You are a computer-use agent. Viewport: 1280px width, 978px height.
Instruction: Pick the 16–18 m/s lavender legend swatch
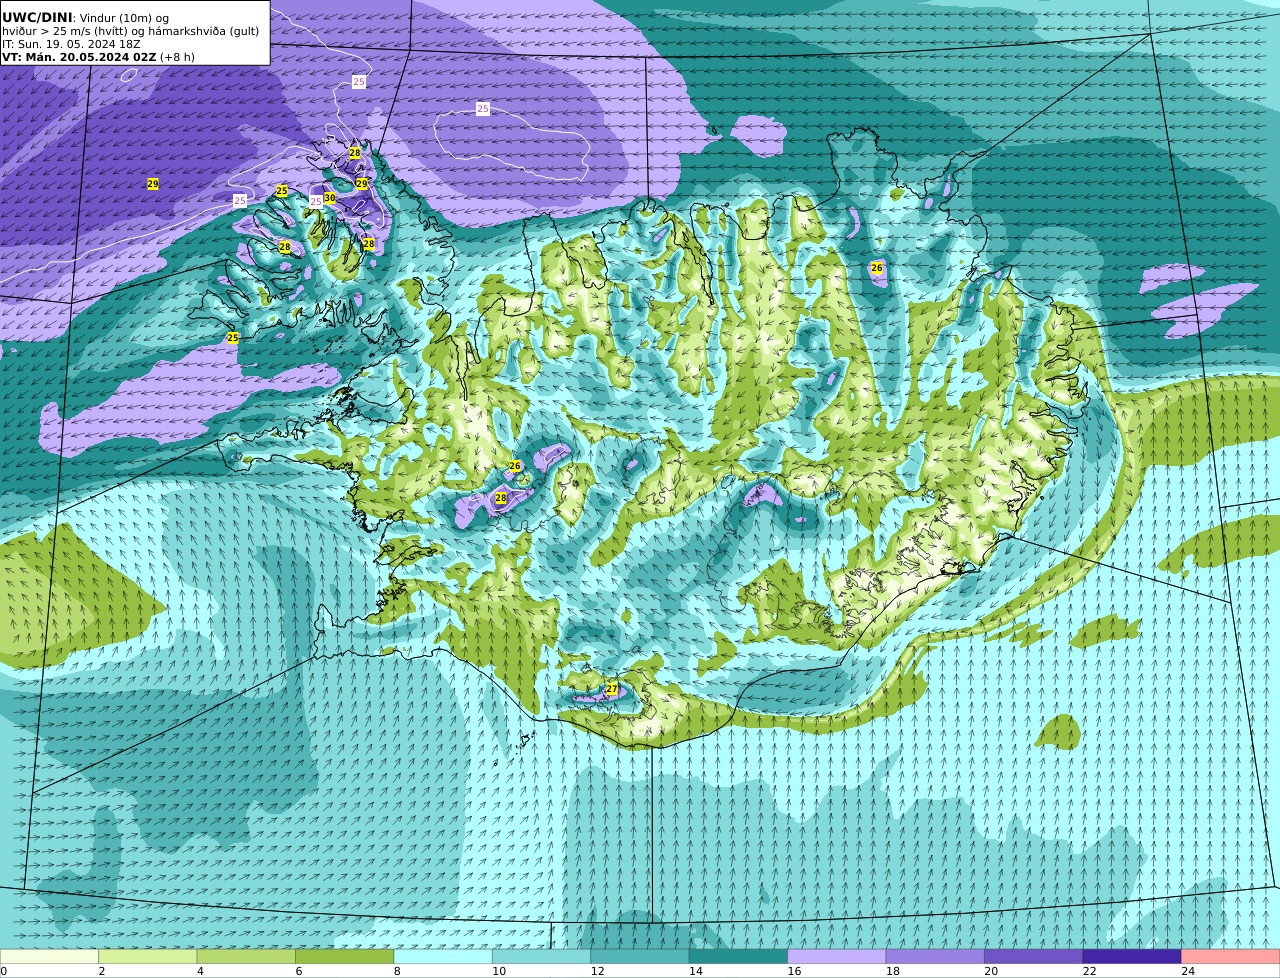pyautogui.click(x=837, y=957)
